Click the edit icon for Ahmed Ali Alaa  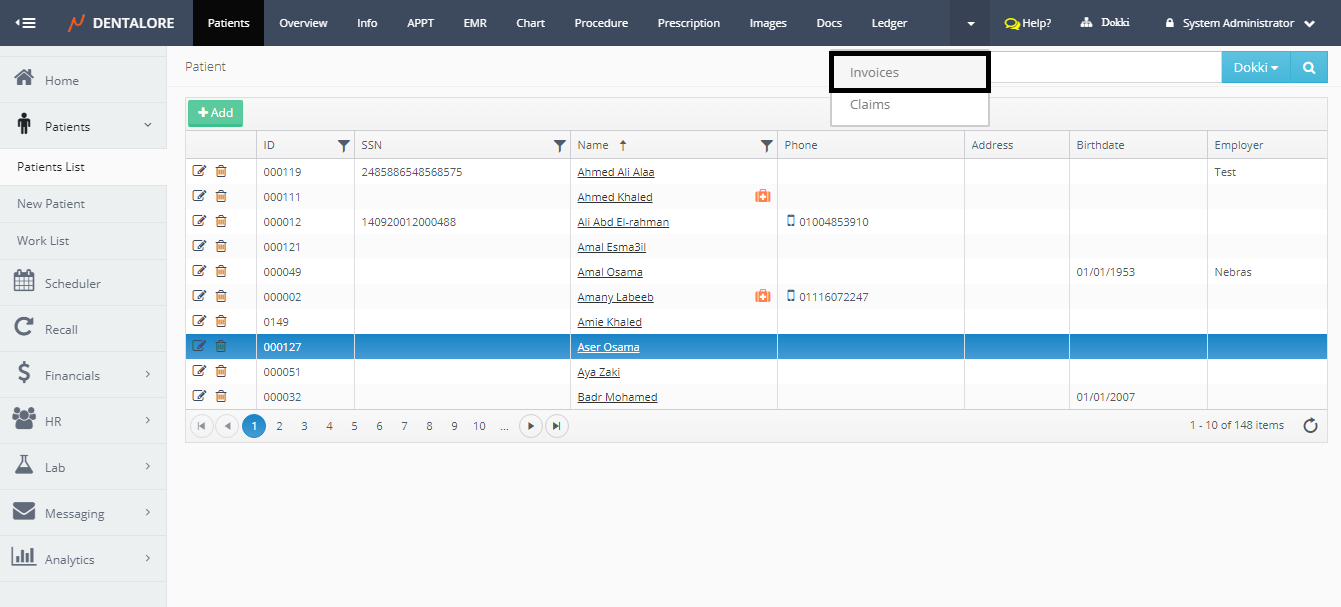click(x=199, y=171)
